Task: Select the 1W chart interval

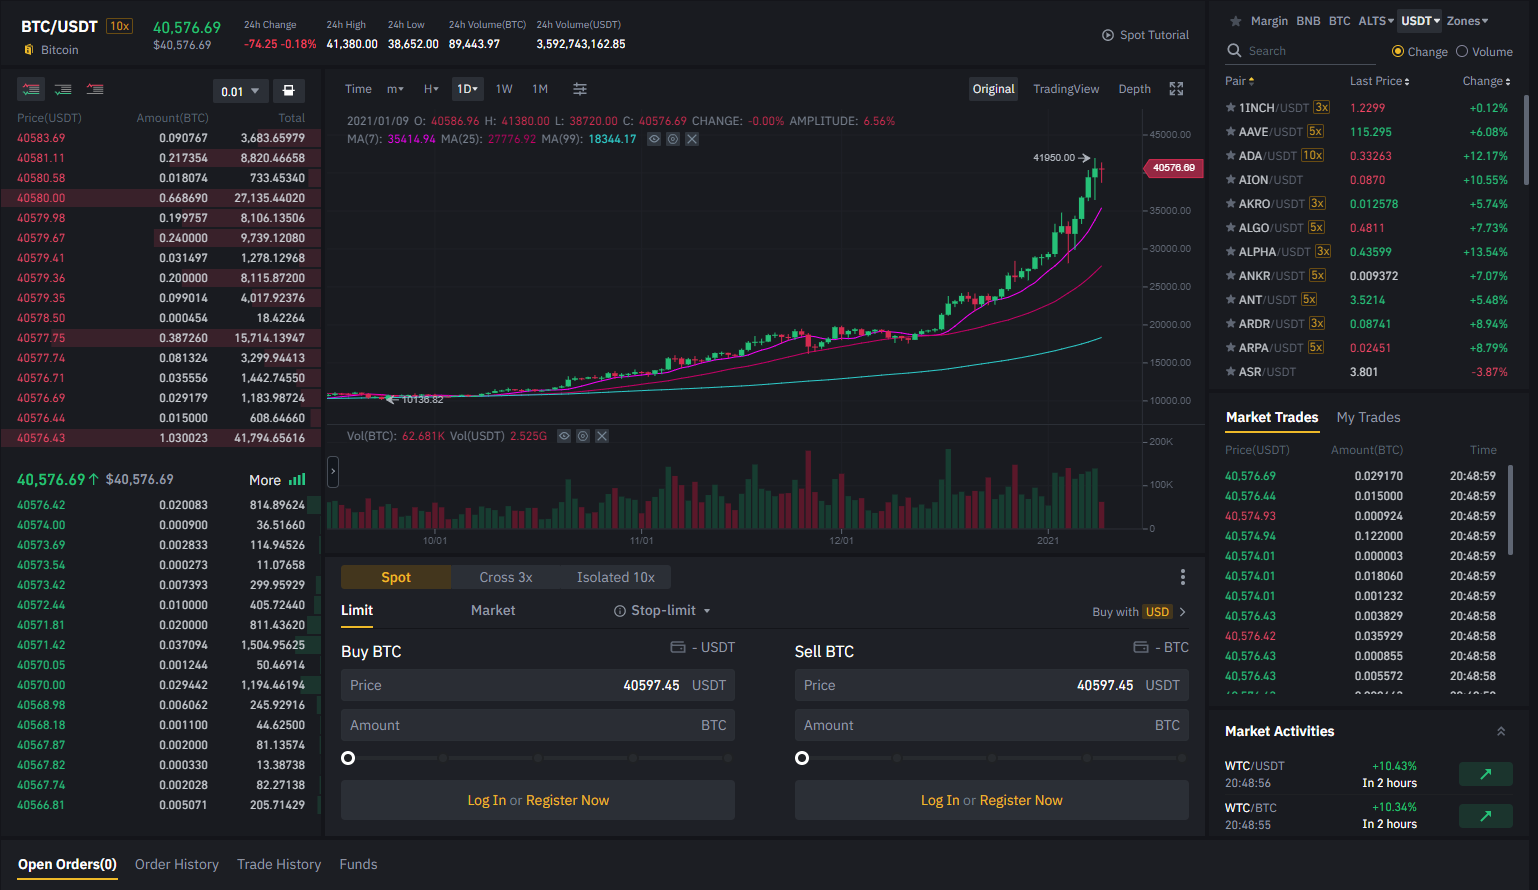Action: pos(504,89)
